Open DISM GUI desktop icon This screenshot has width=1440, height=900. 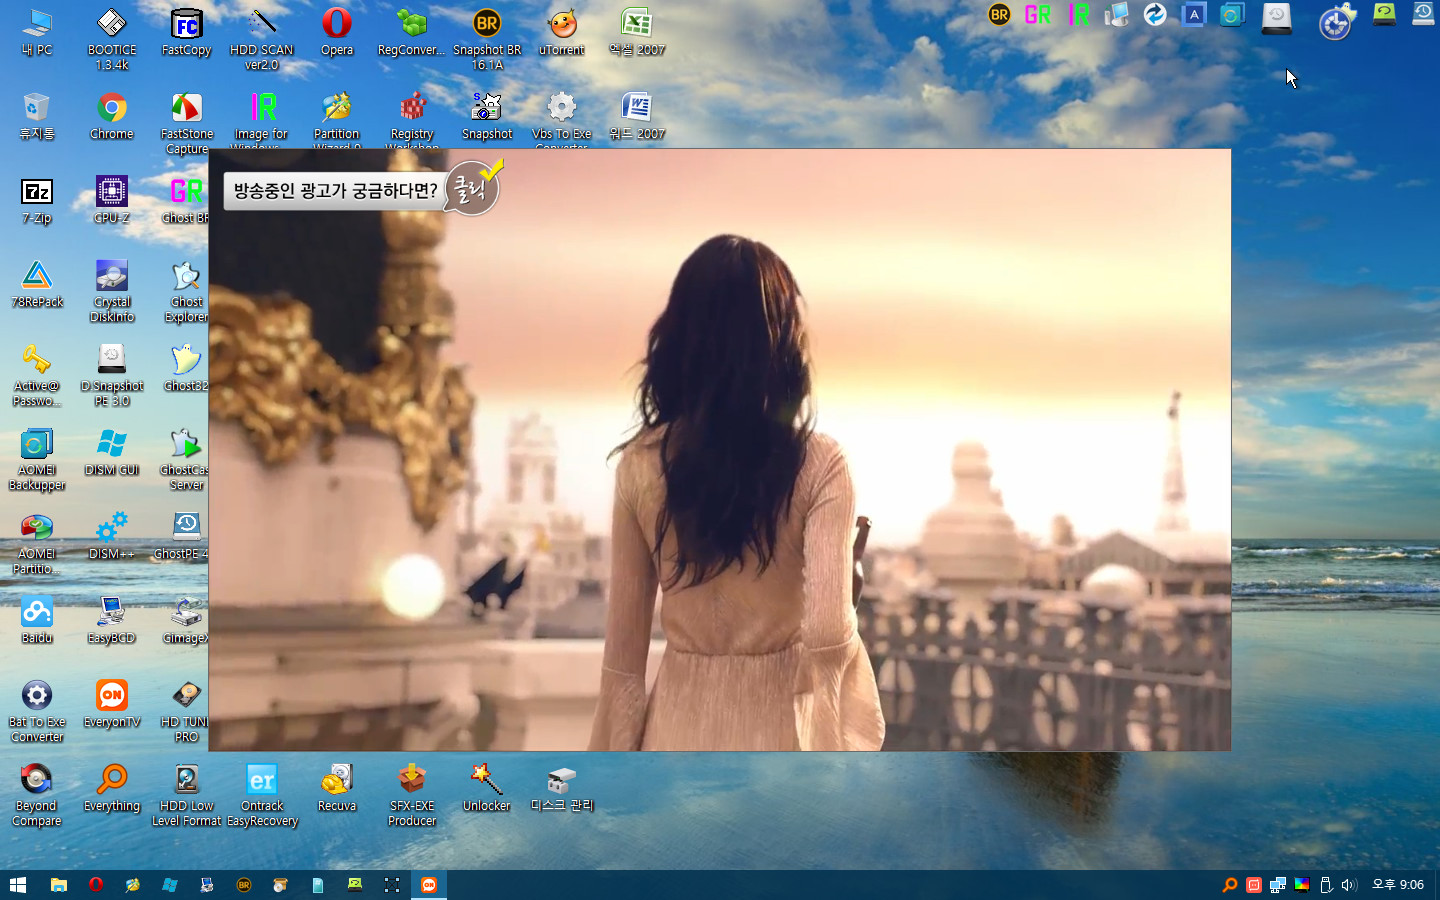click(x=112, y=452)
